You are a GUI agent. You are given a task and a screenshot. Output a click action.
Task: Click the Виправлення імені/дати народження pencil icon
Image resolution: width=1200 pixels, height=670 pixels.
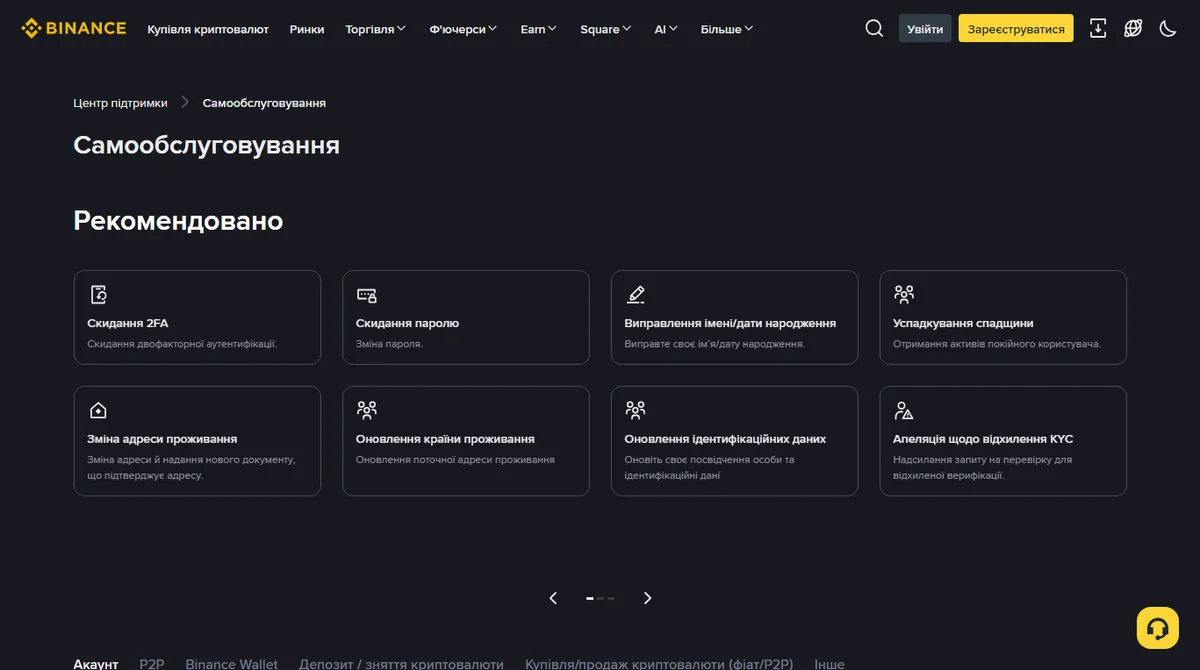pos(635,294)
